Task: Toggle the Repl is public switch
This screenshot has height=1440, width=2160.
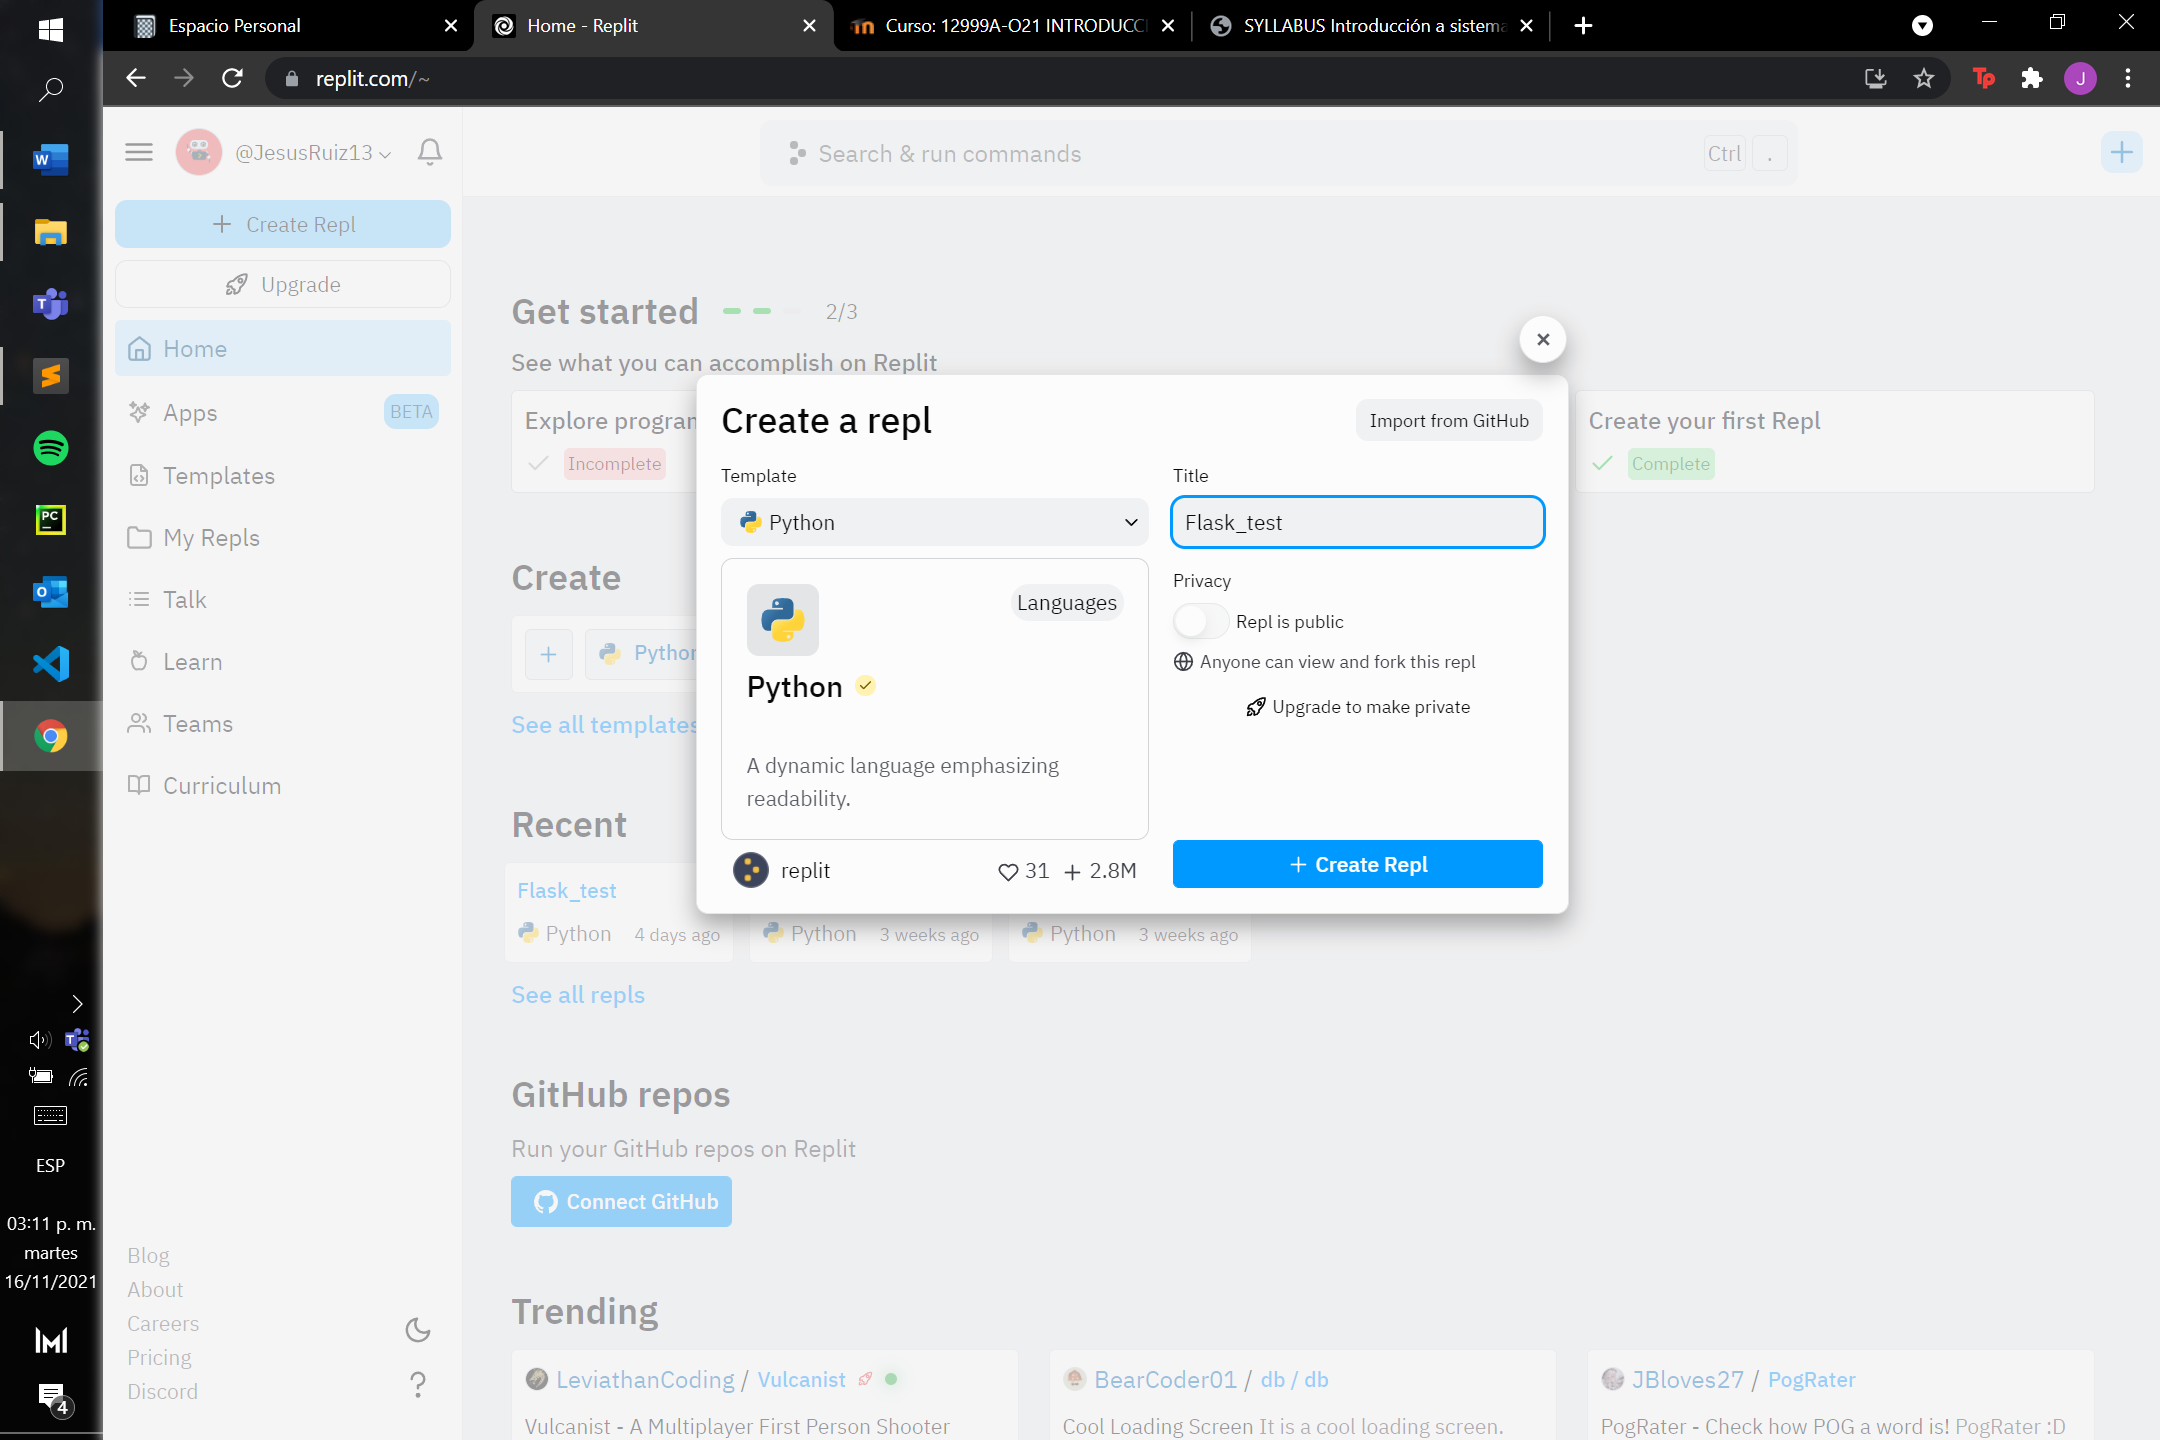Action: pyautogui.click(x=1200, y=621)
